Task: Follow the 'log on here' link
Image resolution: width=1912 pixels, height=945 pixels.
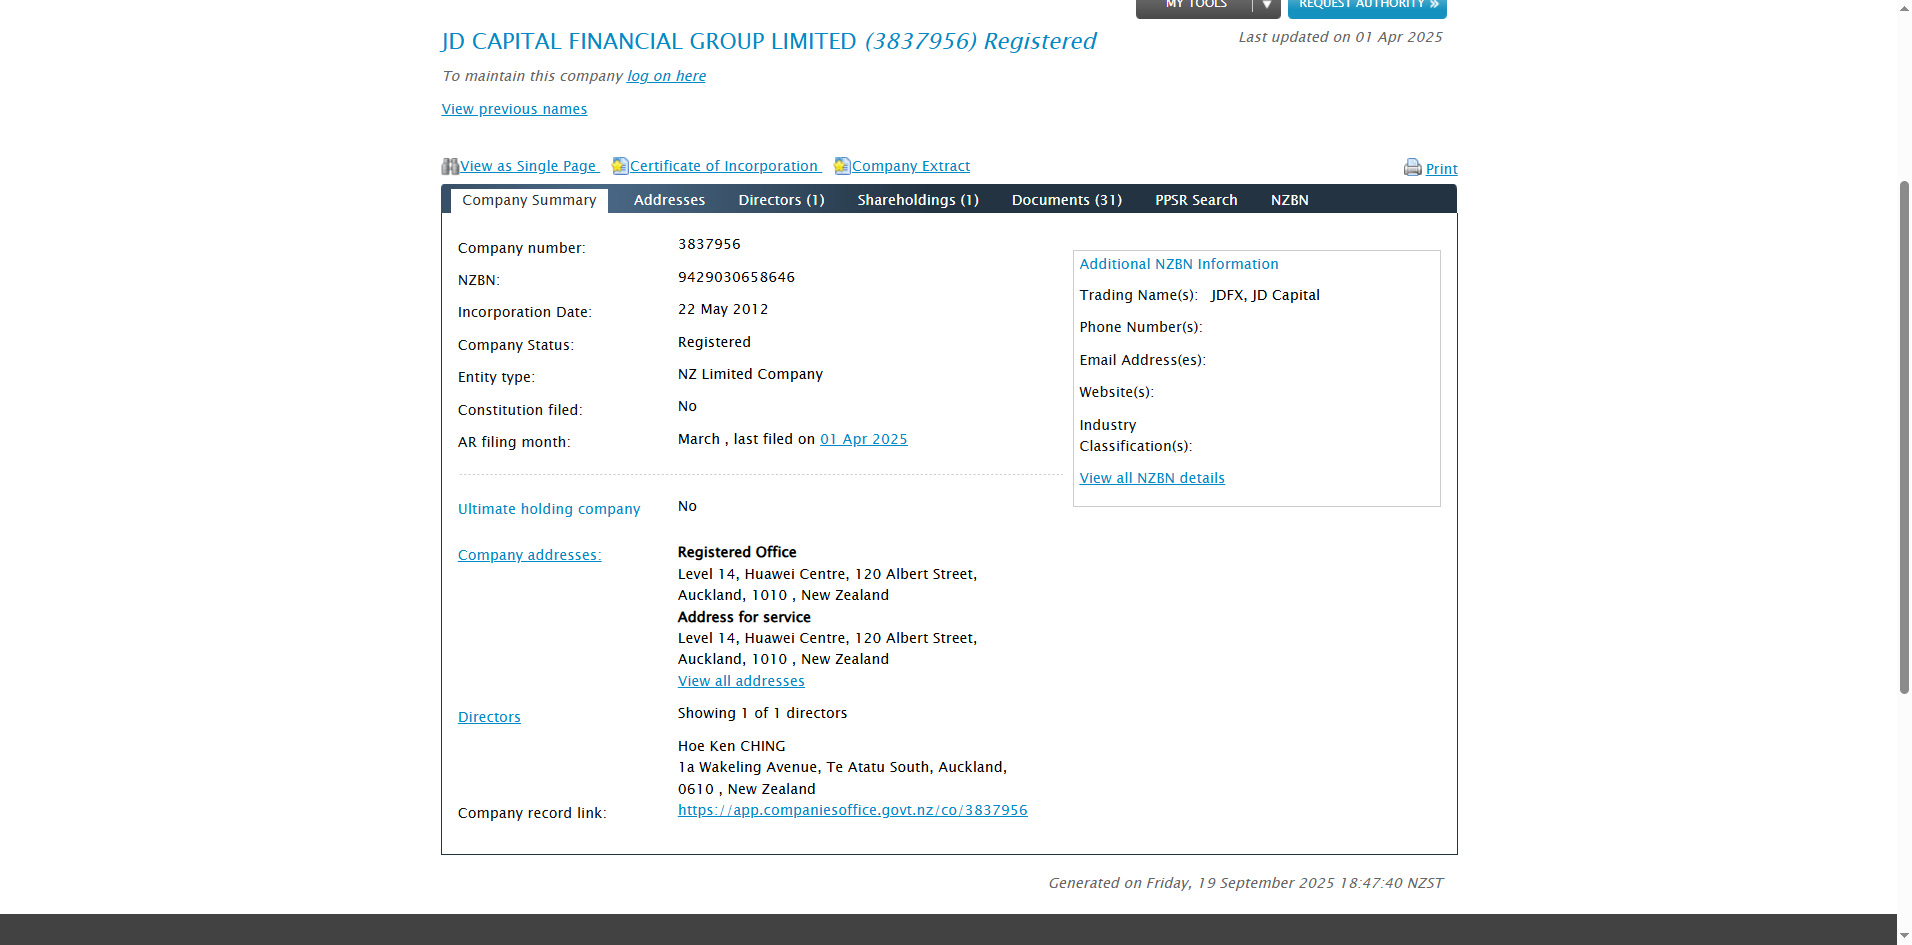Action: pyautogui.click(x=666, y=76)
